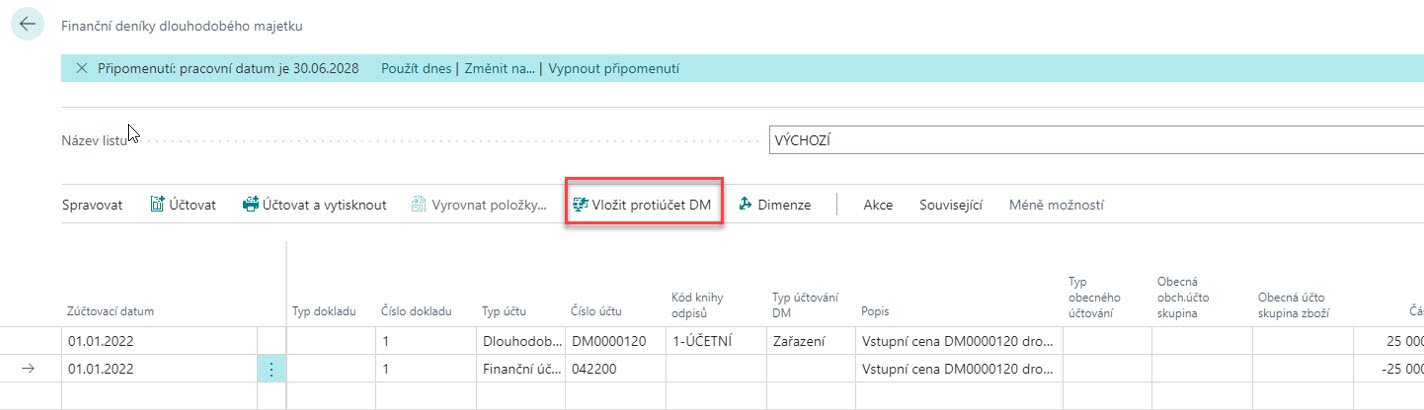
Task: Sort by Zúčtovací datum column header
Action: (x=111, y=311)
